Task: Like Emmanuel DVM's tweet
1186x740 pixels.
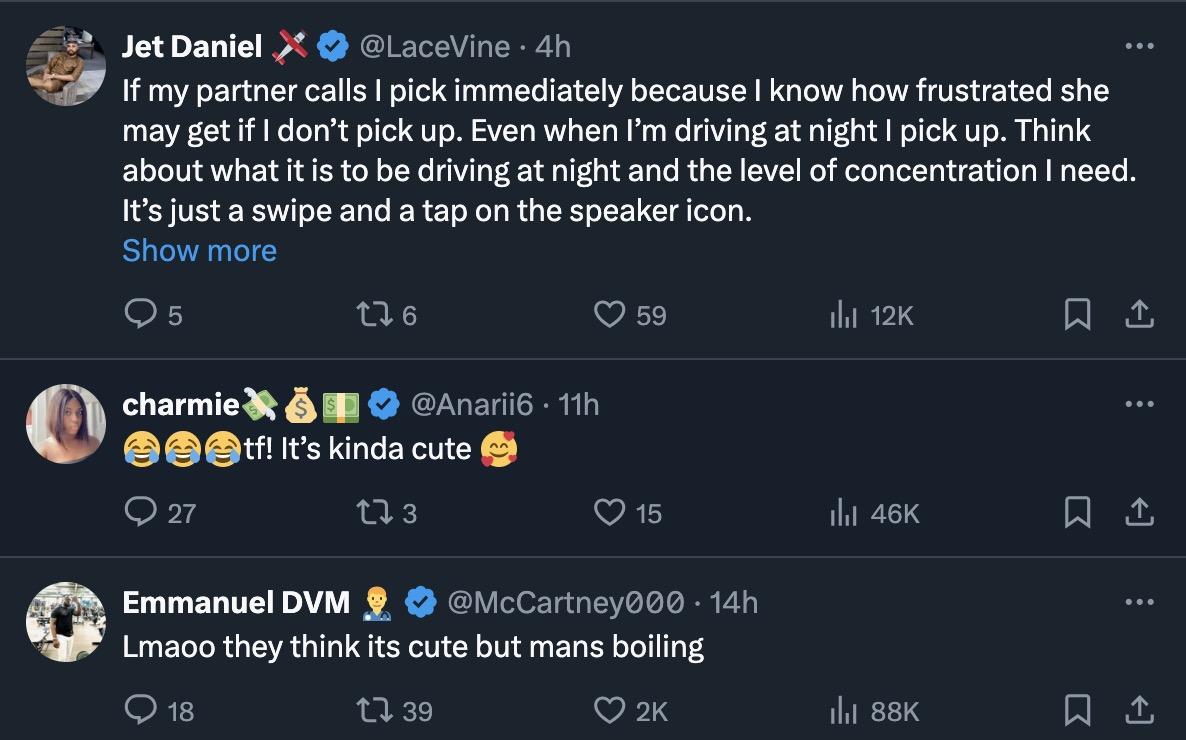Action: pyautogui.click(x=609, y=711)
